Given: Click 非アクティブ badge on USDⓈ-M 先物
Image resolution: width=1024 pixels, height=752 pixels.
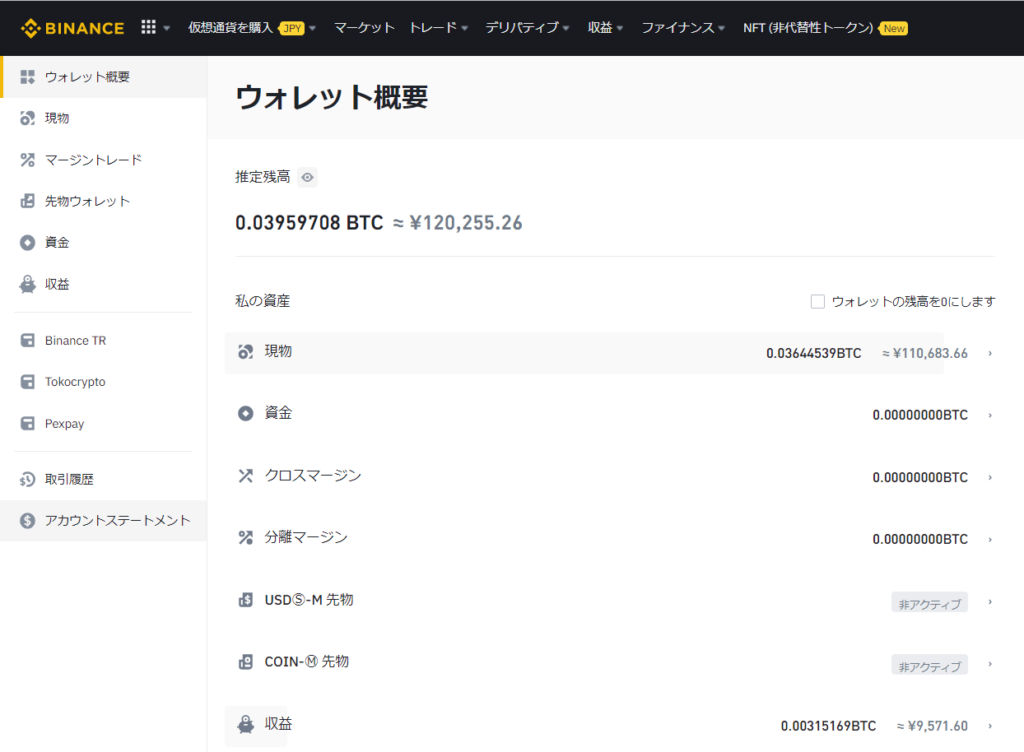Looking at the screenshot, I should [x=929, y=603].
